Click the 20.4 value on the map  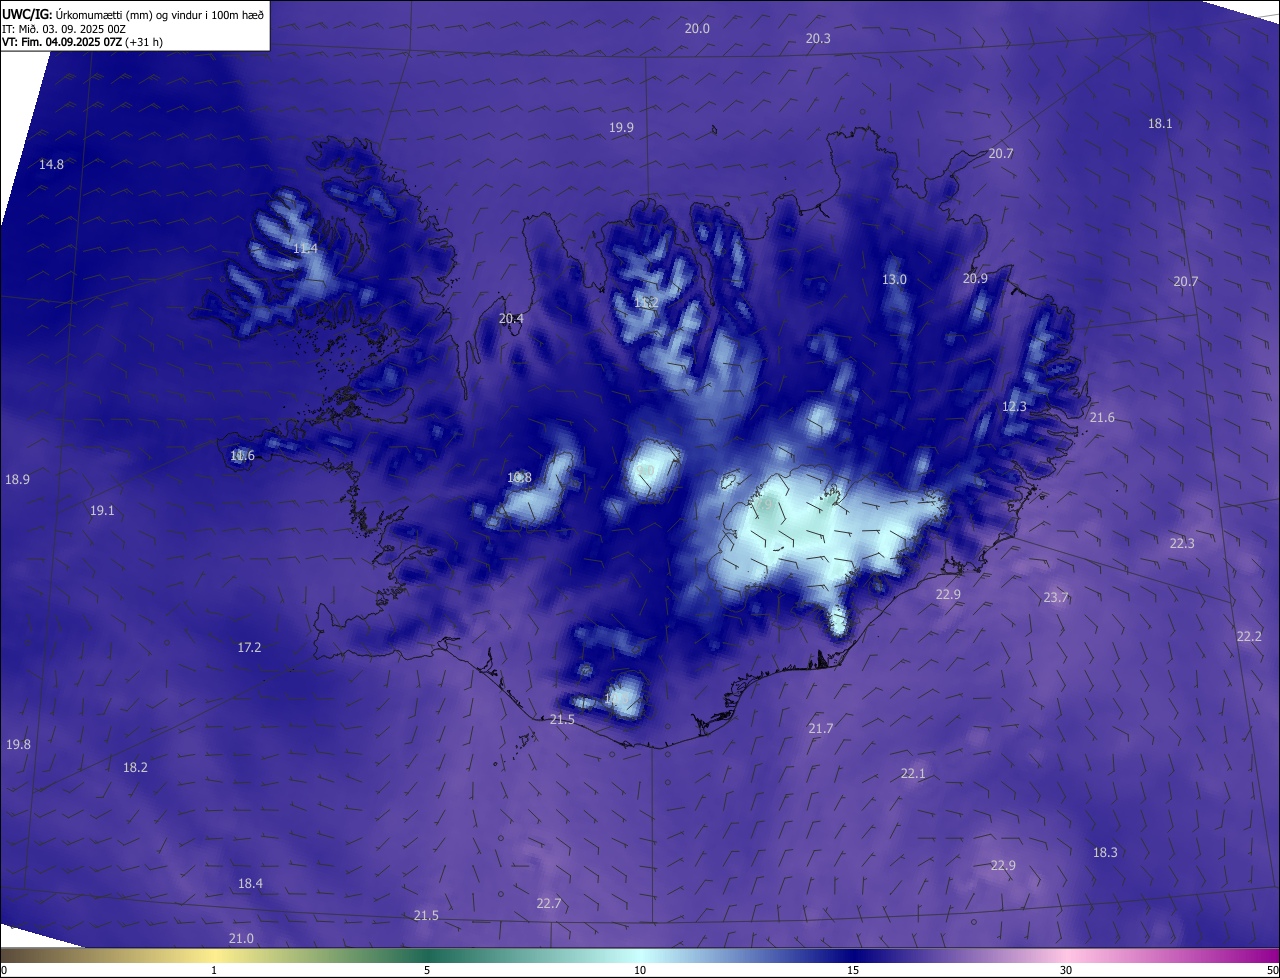click(511, 318)
